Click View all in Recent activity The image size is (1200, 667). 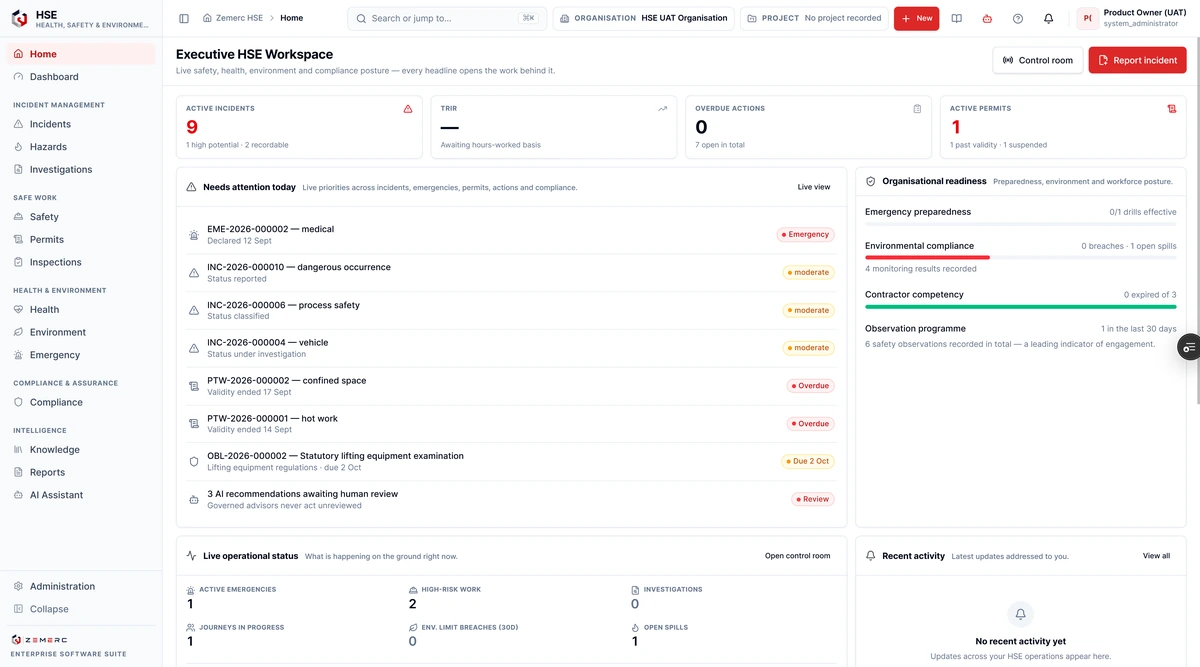point(1156,556)
